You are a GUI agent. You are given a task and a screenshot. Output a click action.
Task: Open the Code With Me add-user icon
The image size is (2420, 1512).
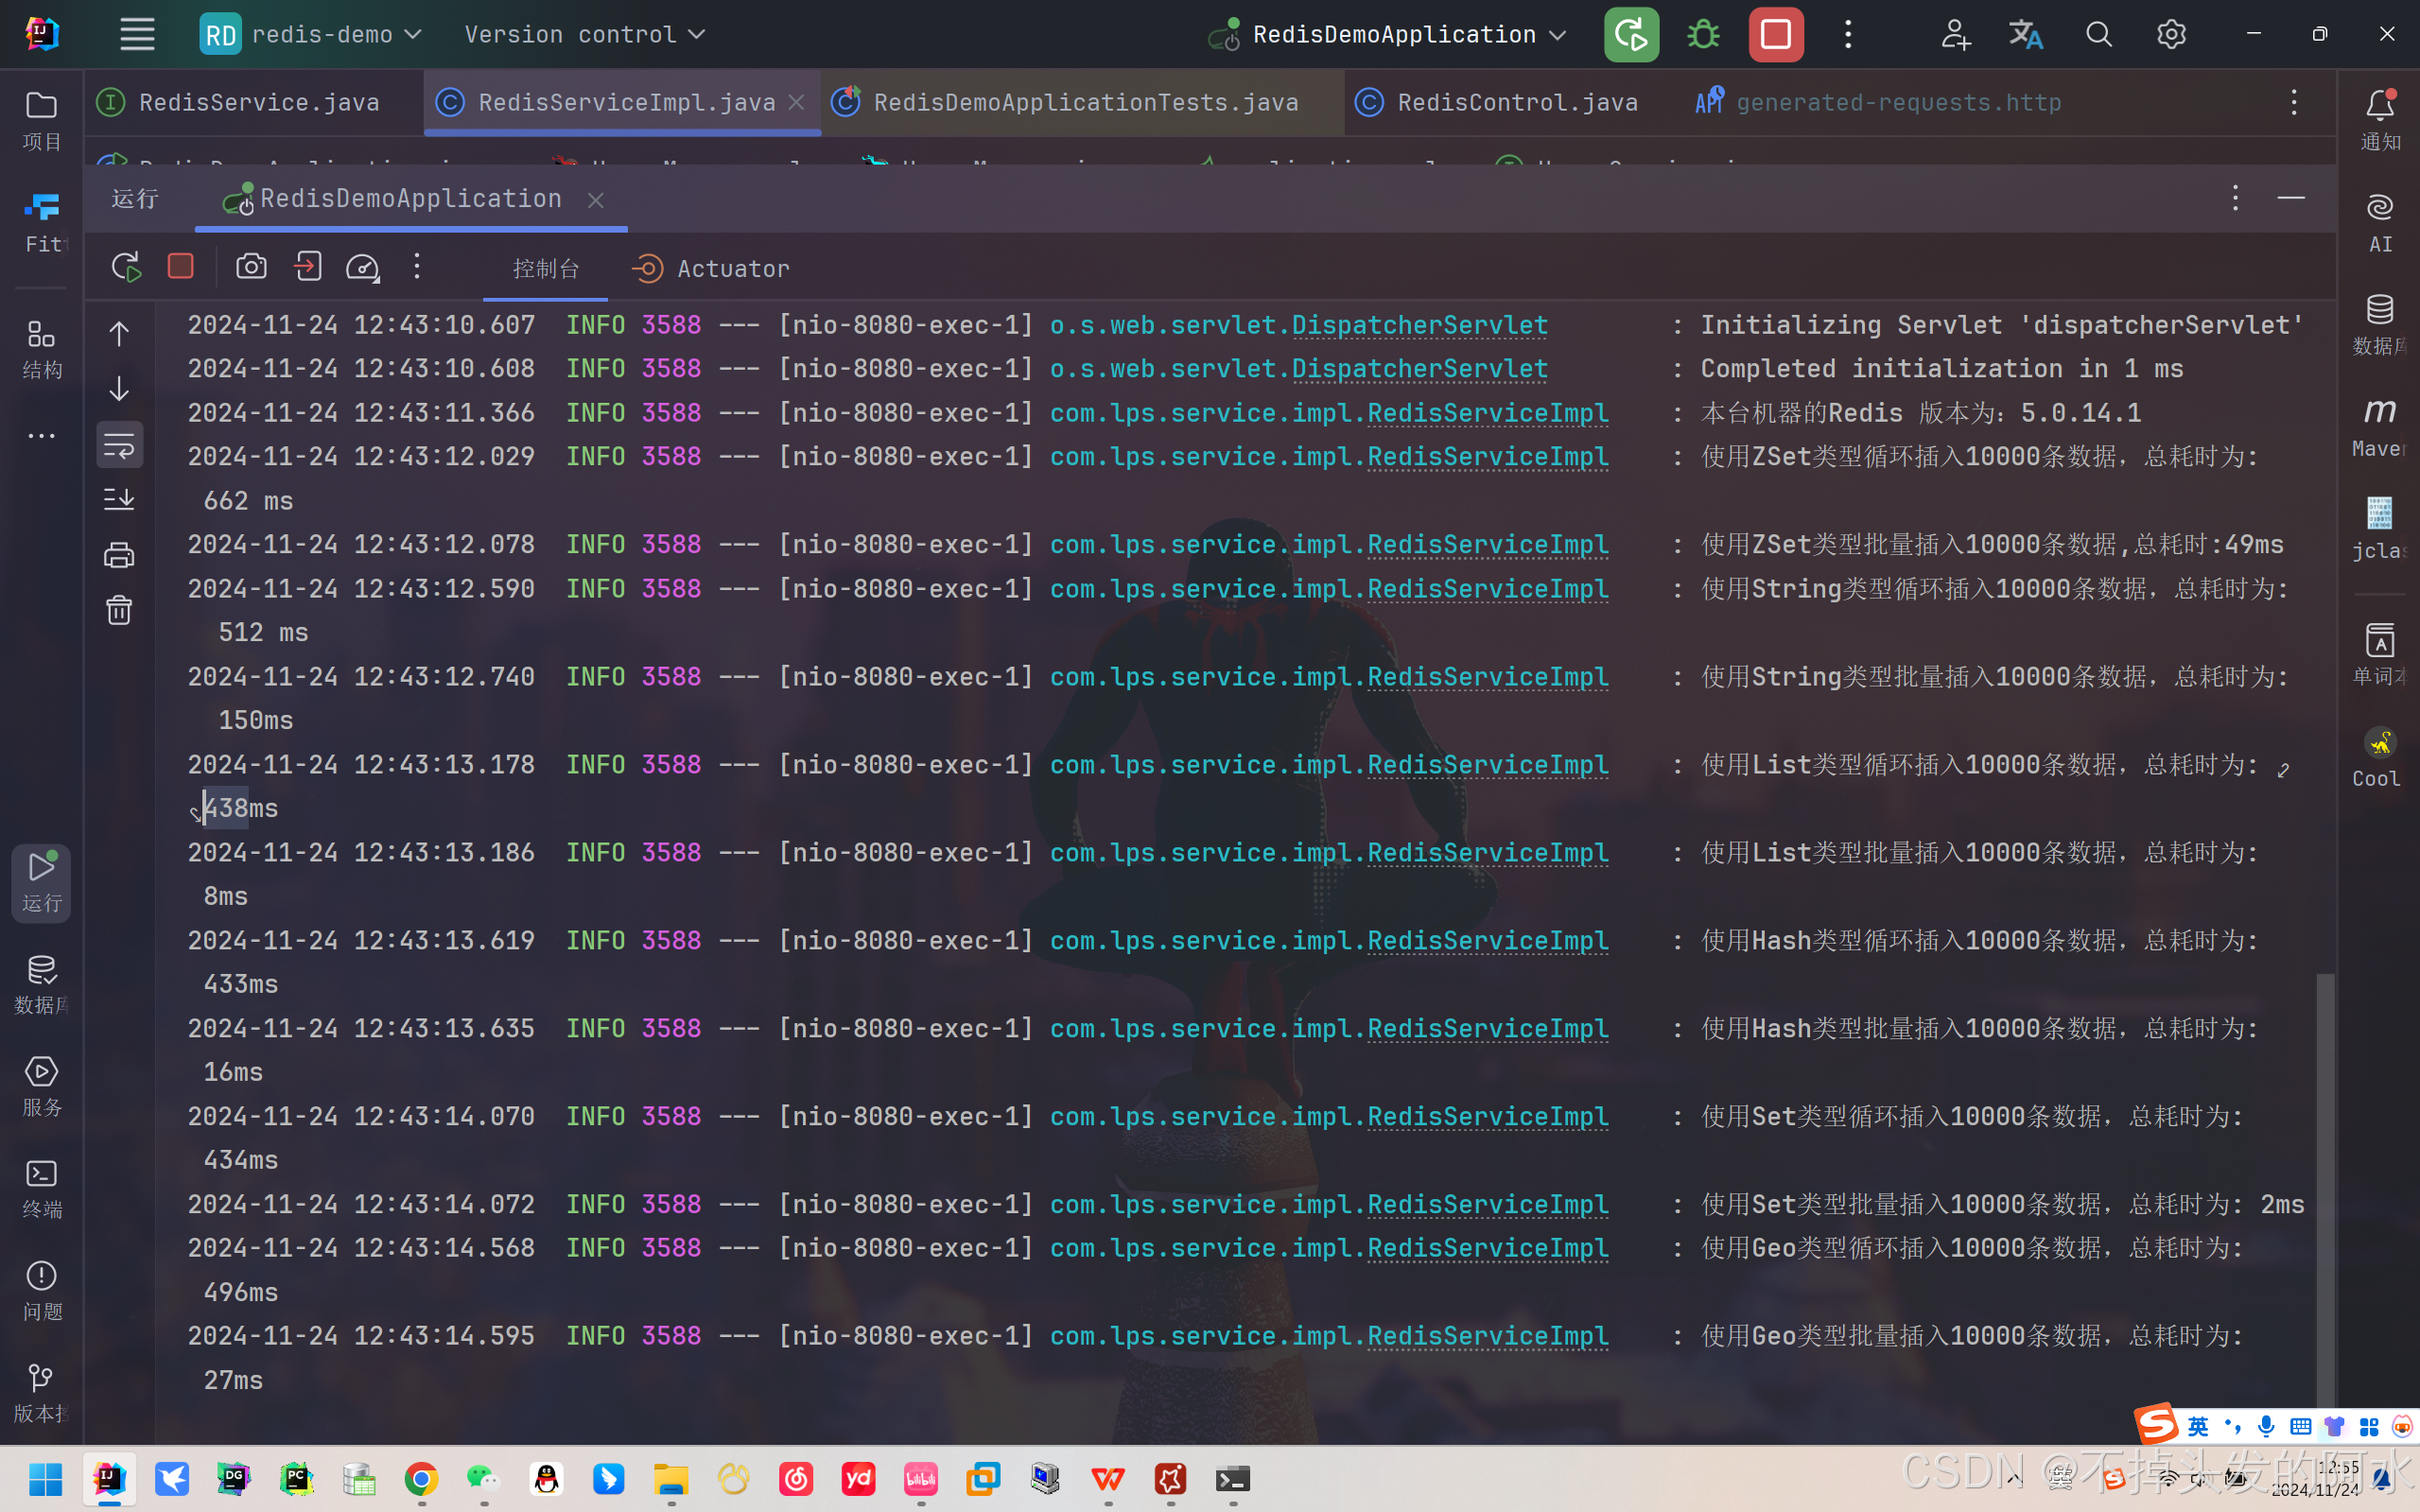tap(1955, 35)
